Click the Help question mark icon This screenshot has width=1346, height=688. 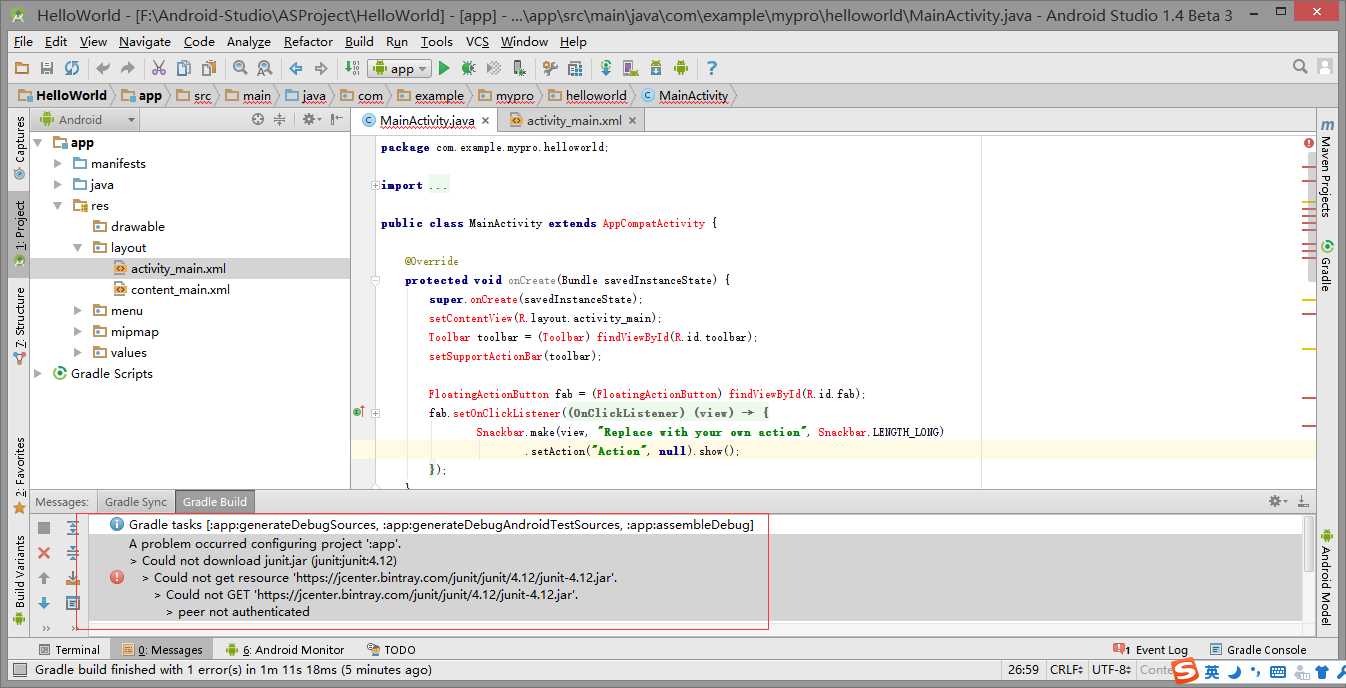[712, 68]
